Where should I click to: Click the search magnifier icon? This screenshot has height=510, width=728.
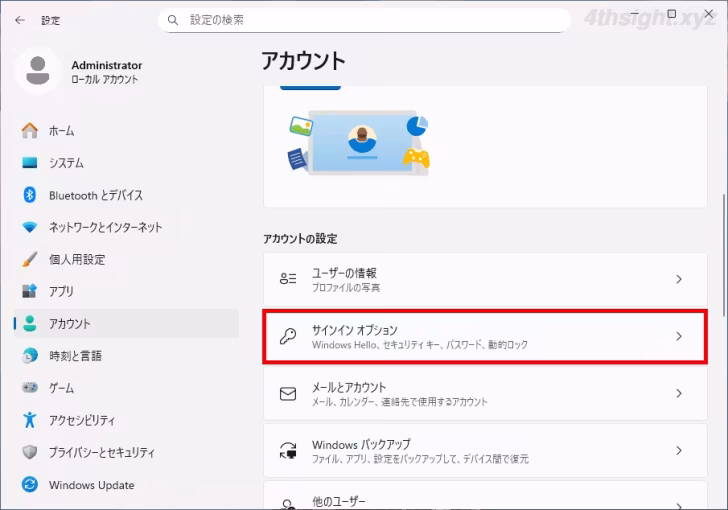coord(173,20)
